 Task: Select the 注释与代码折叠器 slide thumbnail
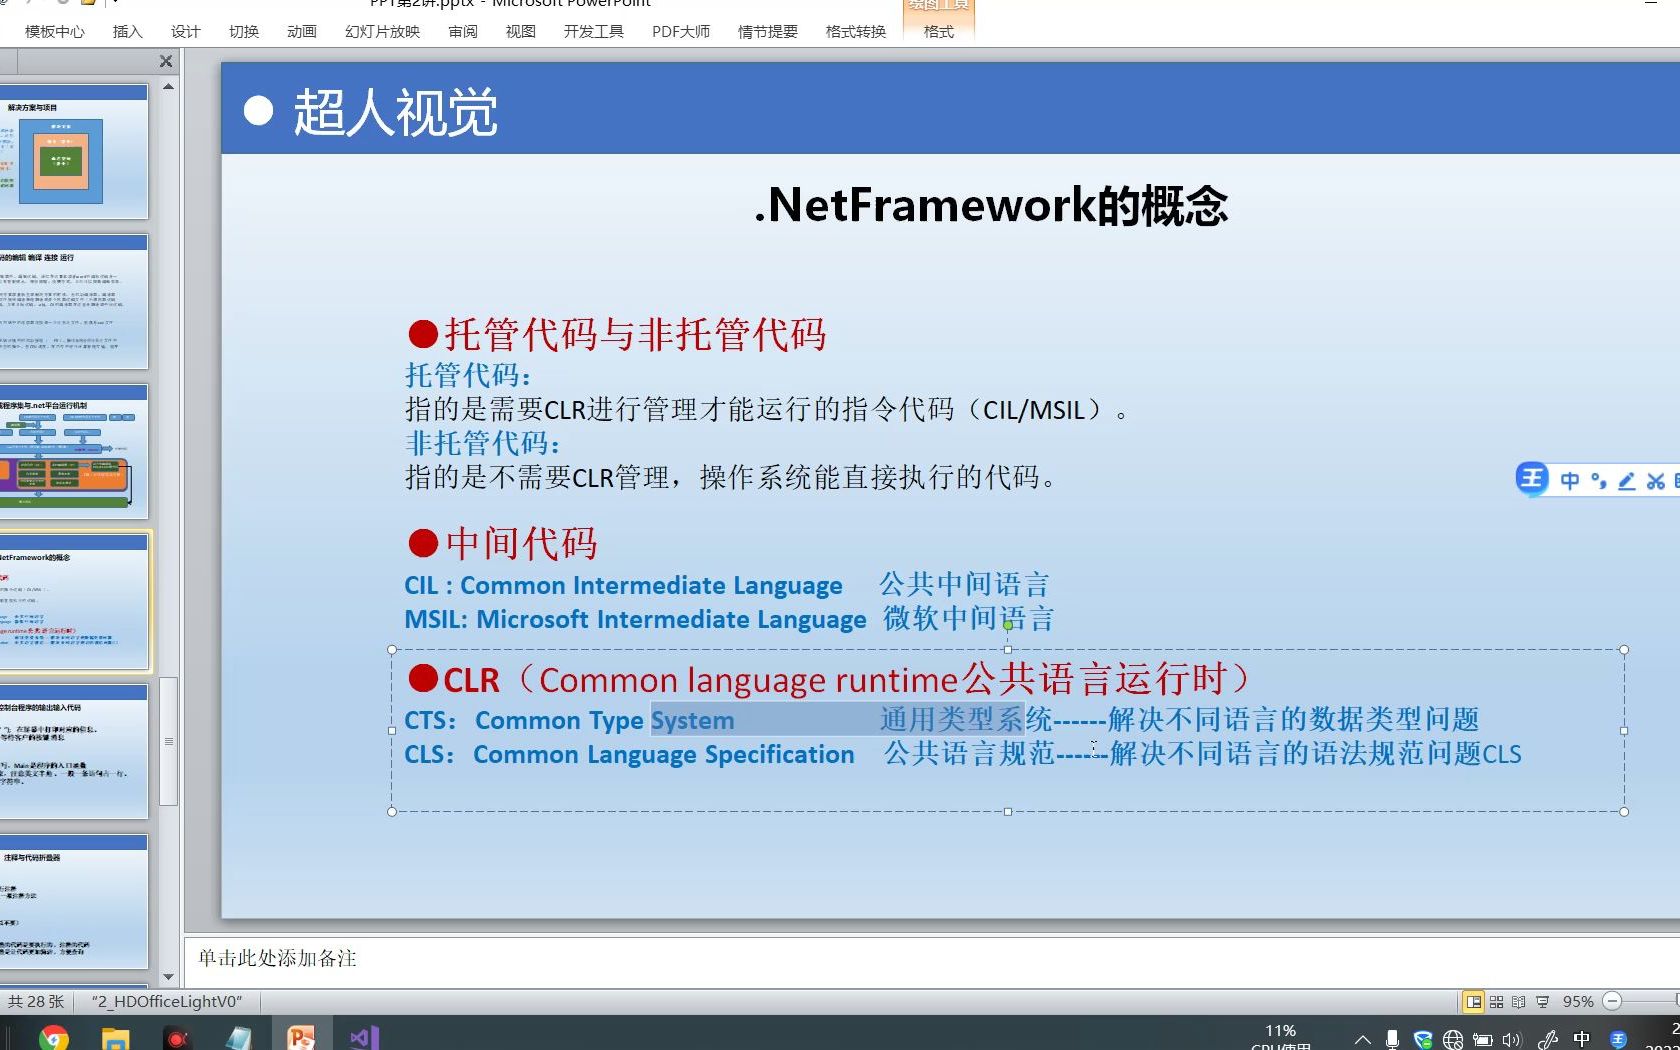tap(73, 902)
